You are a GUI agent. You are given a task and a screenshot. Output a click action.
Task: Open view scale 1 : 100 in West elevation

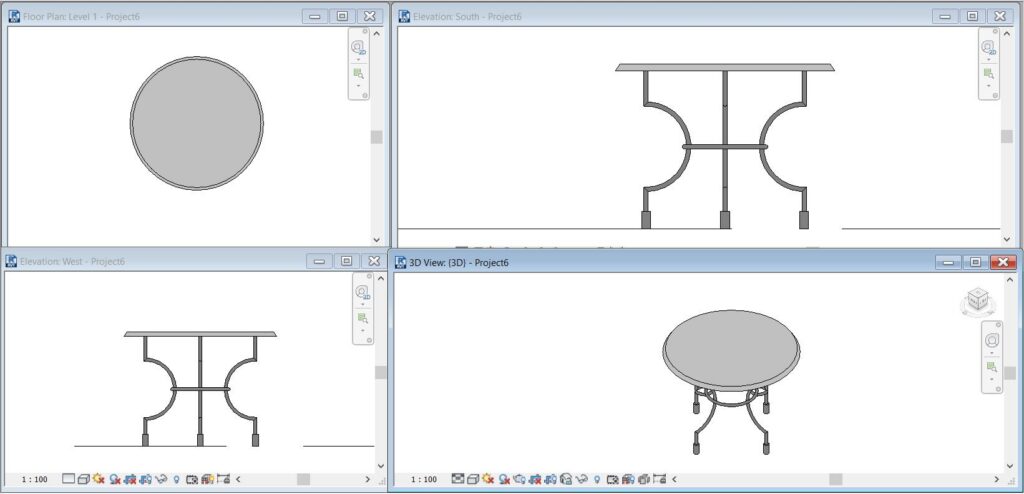(x=35, y=479)
